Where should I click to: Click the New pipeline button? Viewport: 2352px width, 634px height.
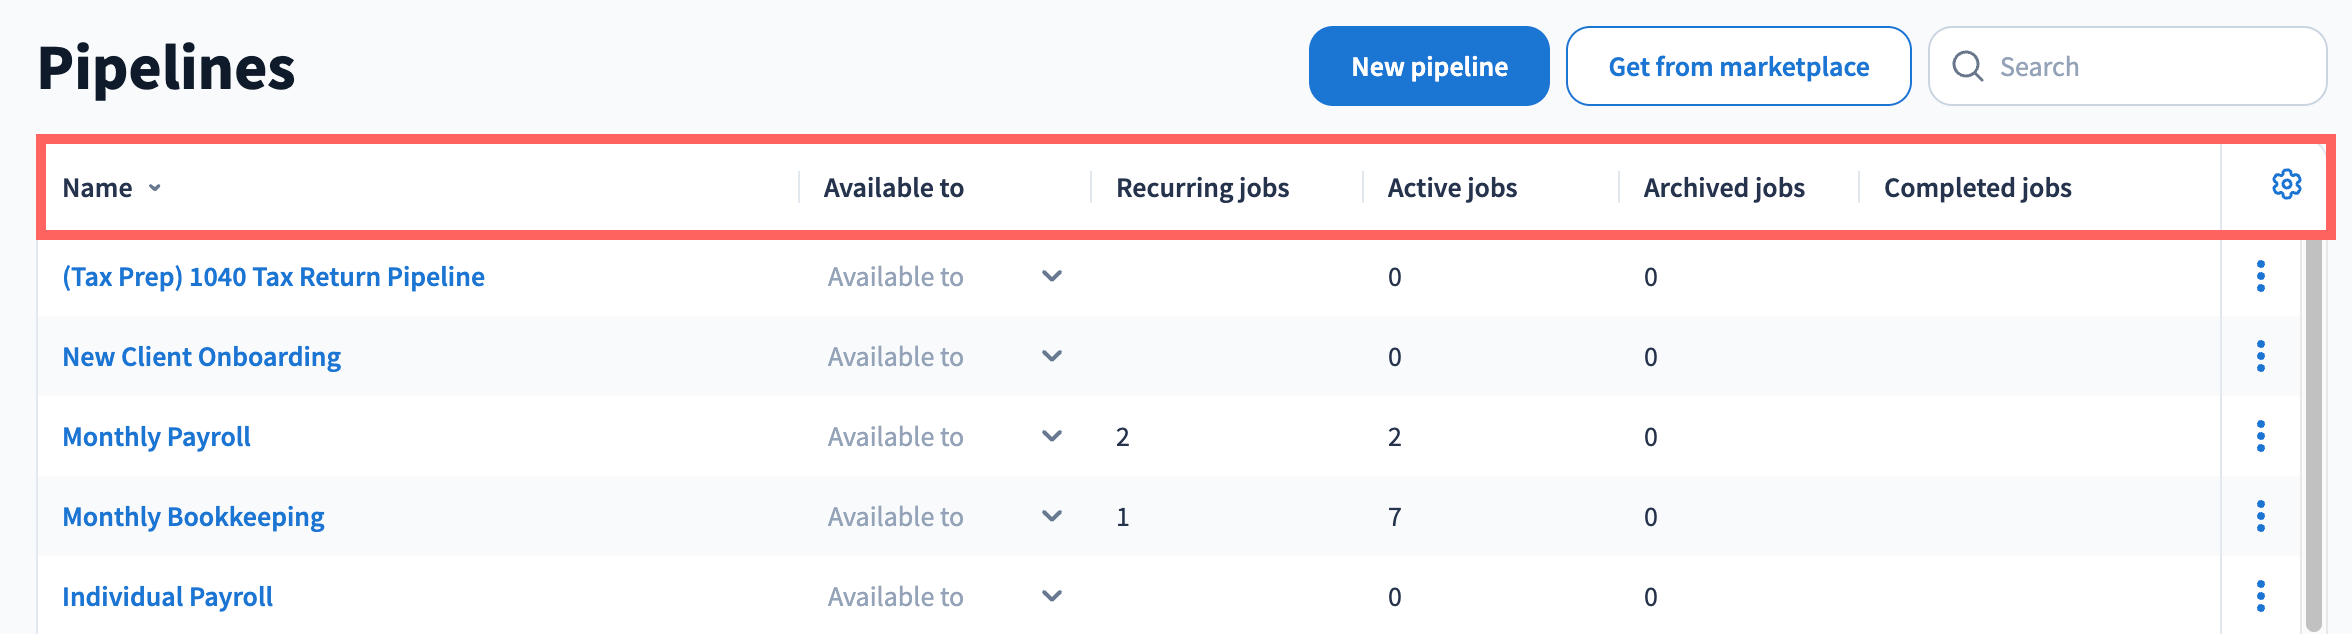(x=1428, y=66)
